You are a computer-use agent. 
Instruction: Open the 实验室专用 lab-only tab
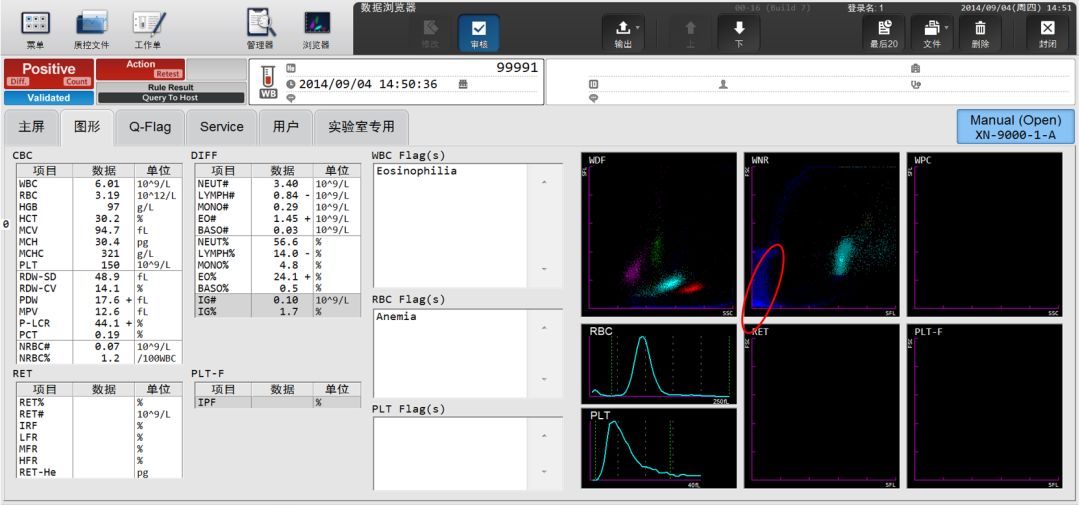coord(361,127)
